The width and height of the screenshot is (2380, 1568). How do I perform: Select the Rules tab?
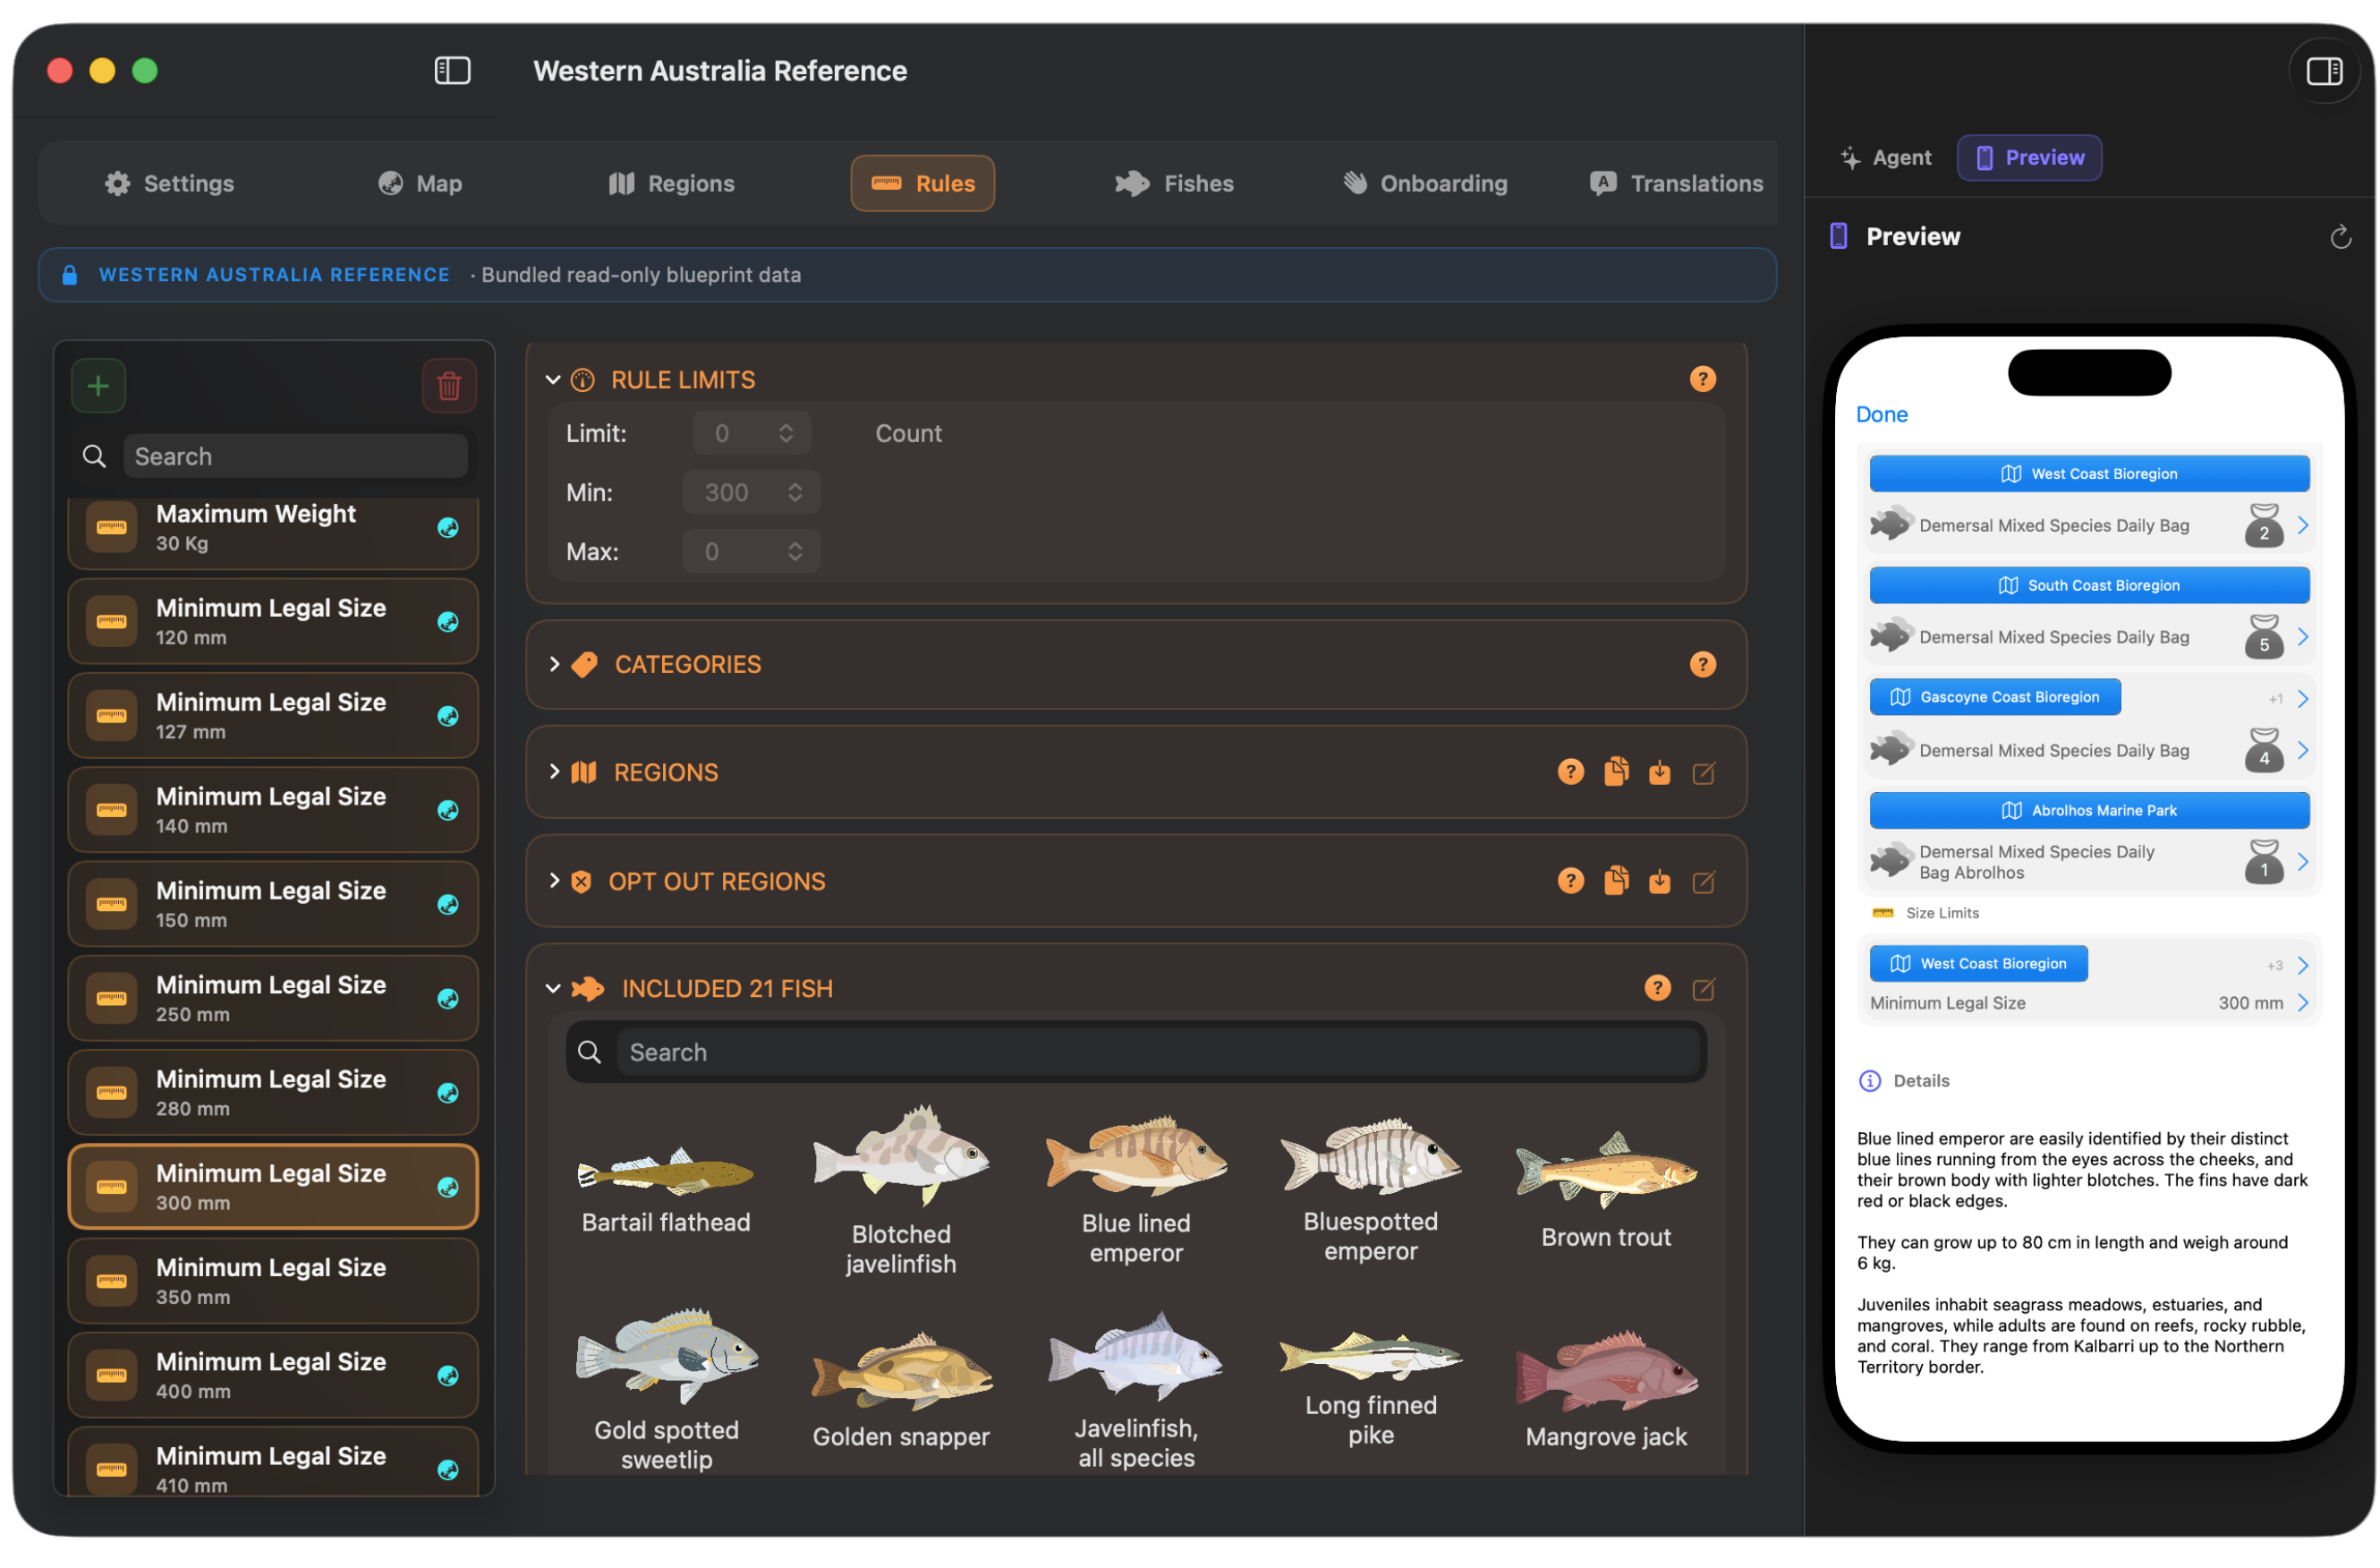(x=922, y=183)
